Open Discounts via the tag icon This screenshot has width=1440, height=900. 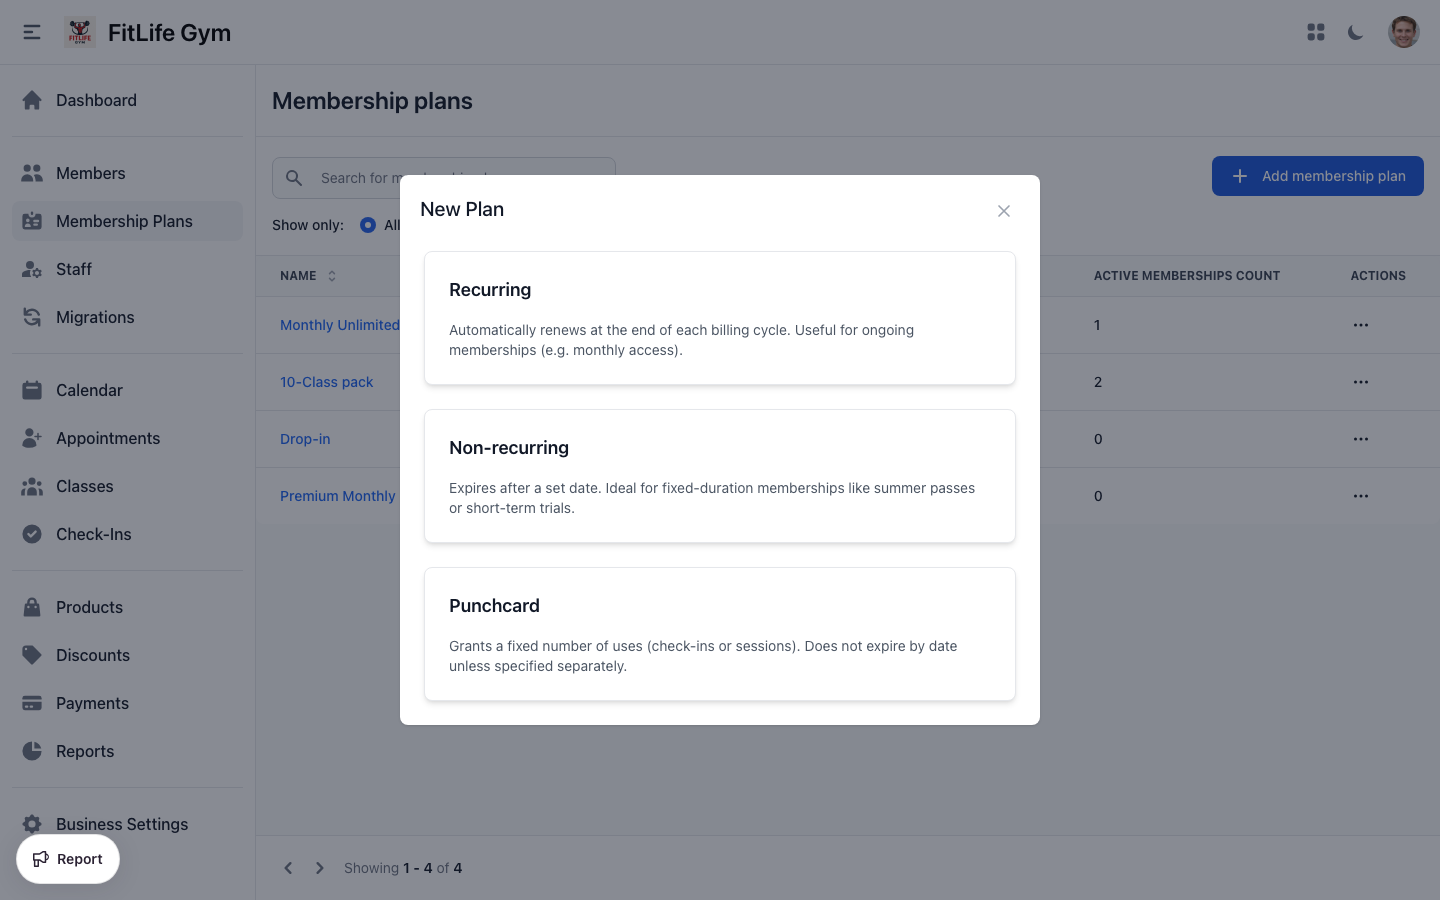point(33,655)
